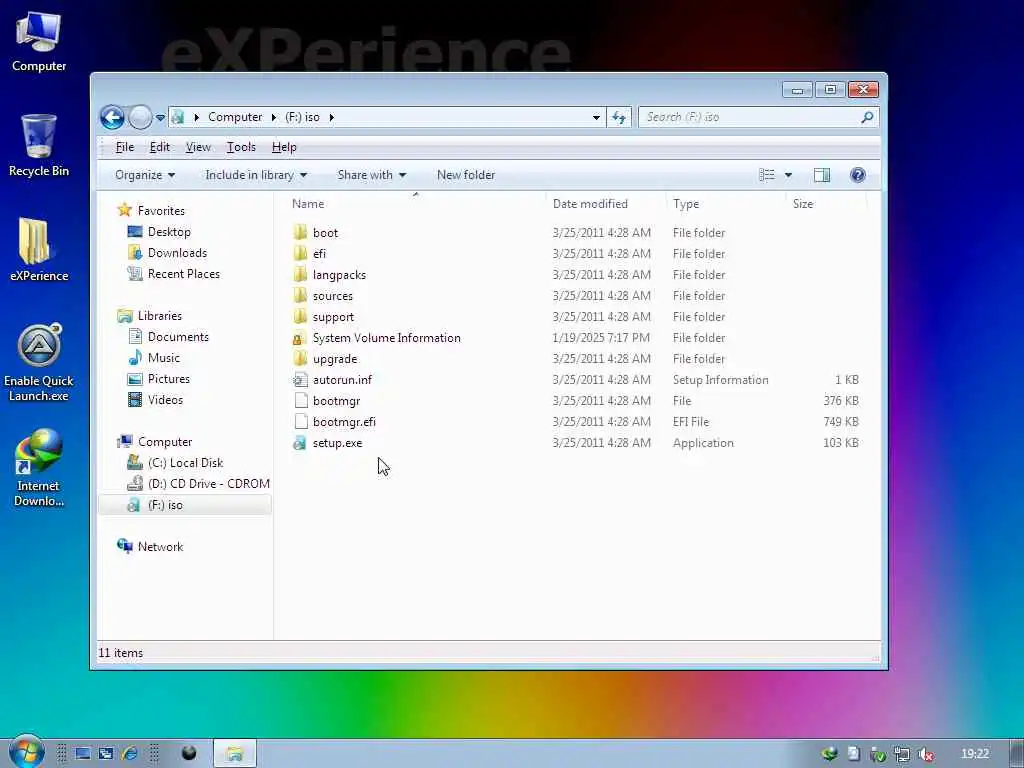Expand the Organize dropdown

145,175
